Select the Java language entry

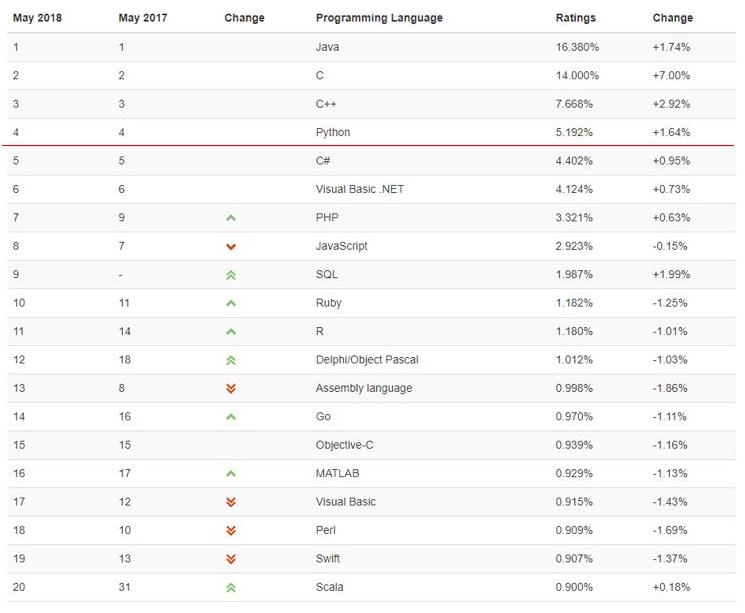click(x=326, y=47)
